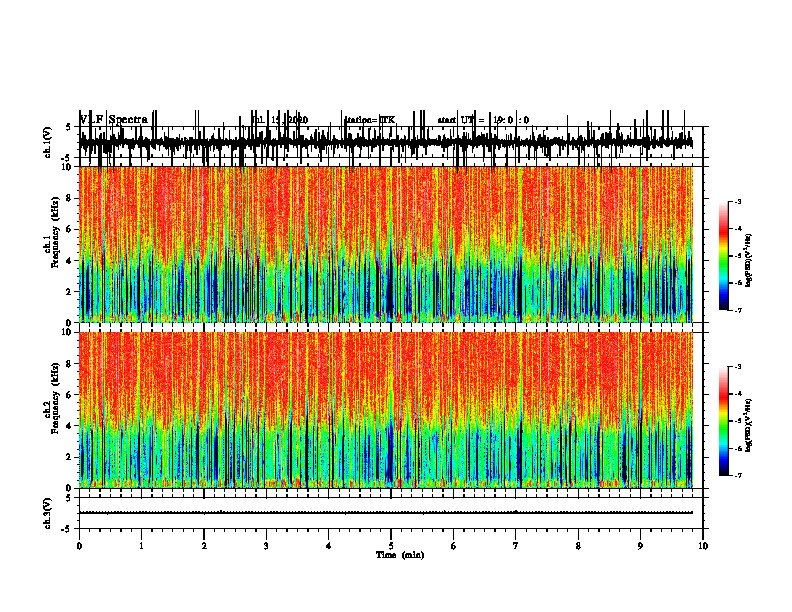This screenshot has height=612, width=792.
Task: Pick the ch.1 color scale bar
Action: 723,256
